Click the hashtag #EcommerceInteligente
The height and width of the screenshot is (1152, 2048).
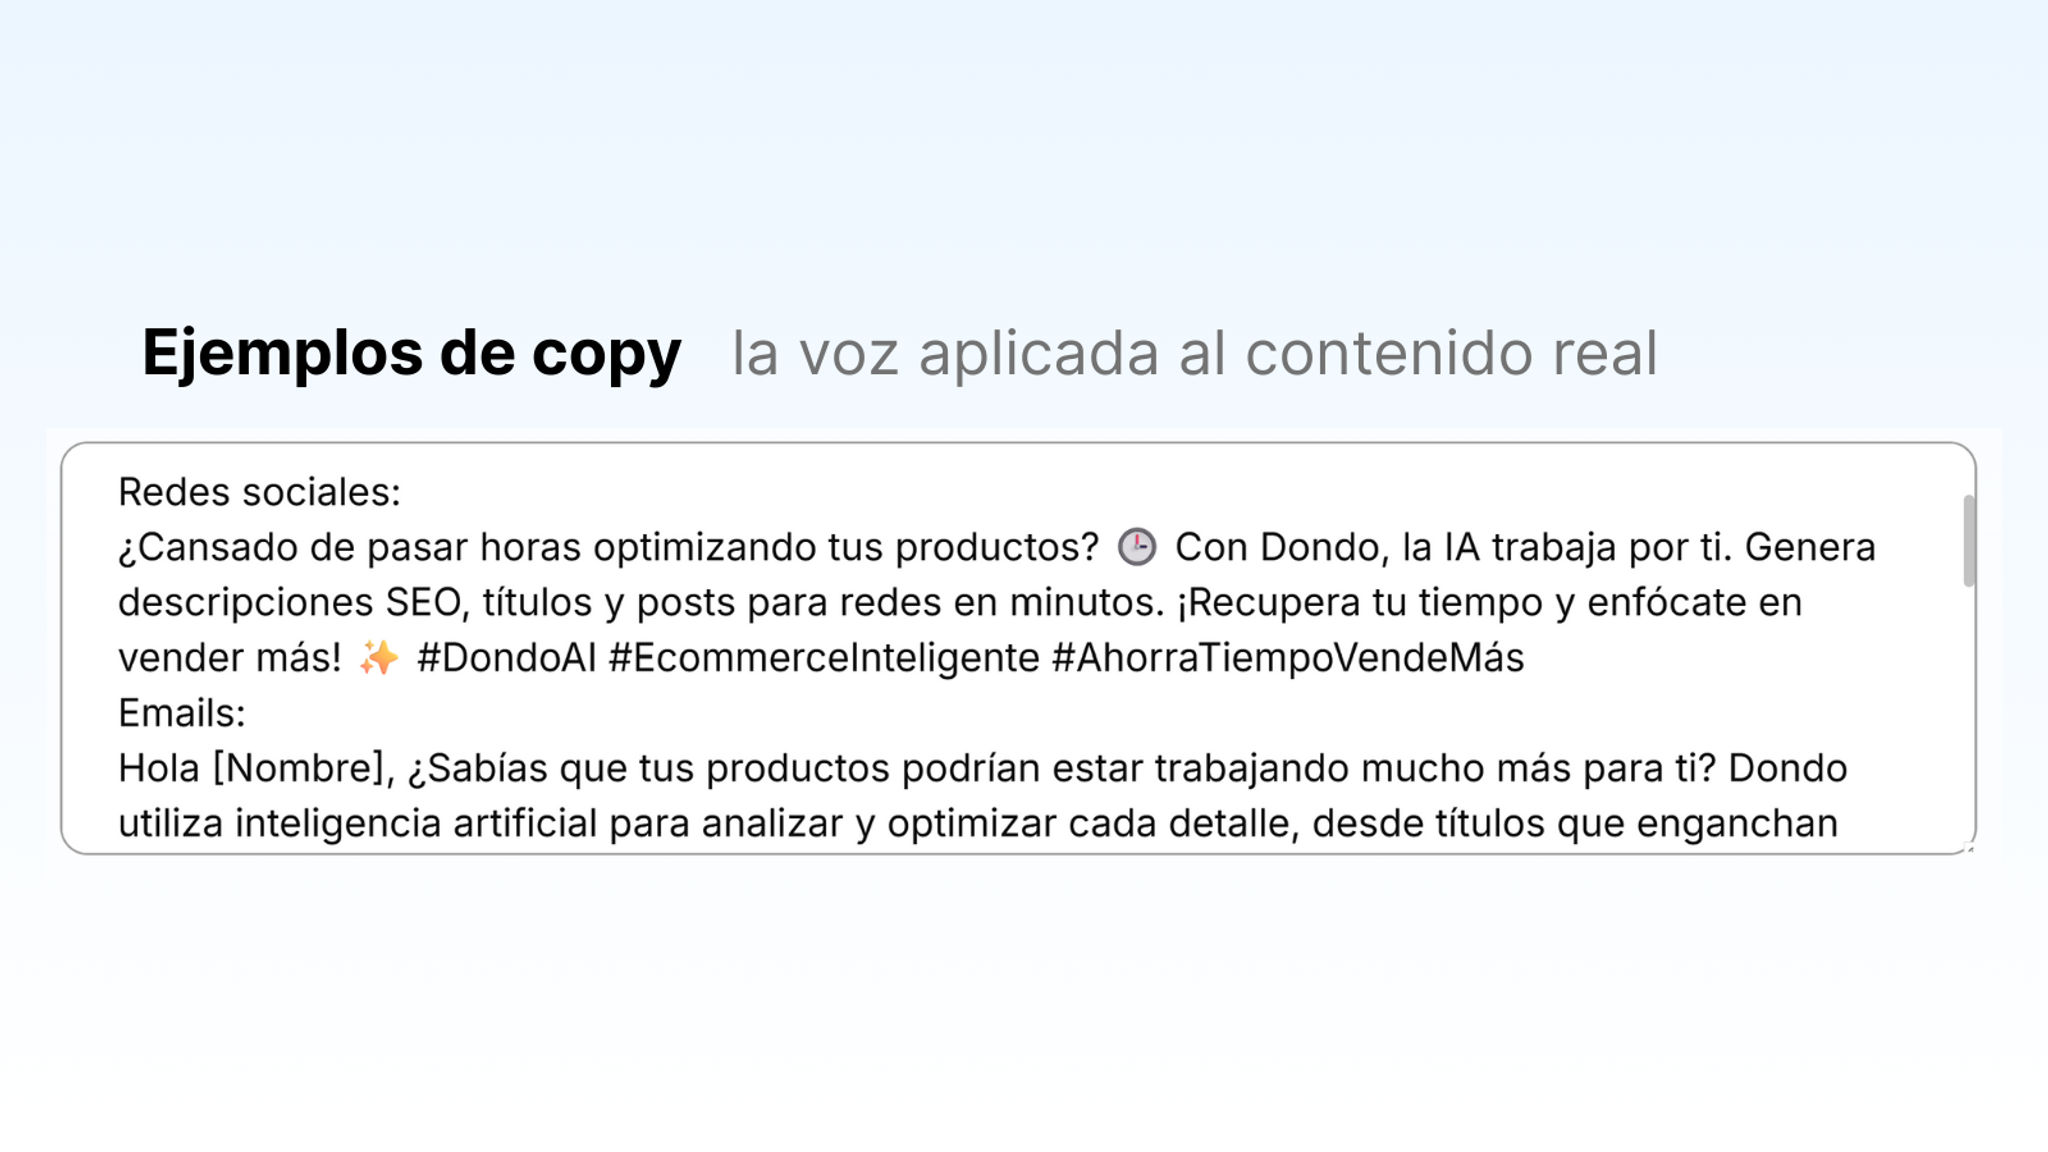click(824, 658)
